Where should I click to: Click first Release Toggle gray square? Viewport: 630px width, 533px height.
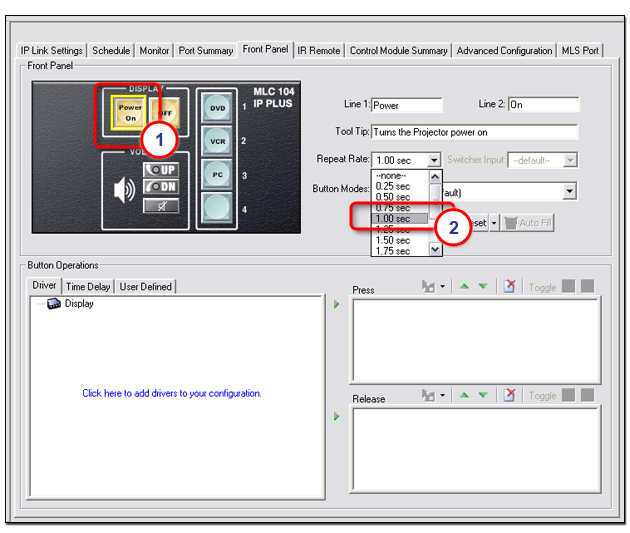pyautogui.click(x=569, y=395)
